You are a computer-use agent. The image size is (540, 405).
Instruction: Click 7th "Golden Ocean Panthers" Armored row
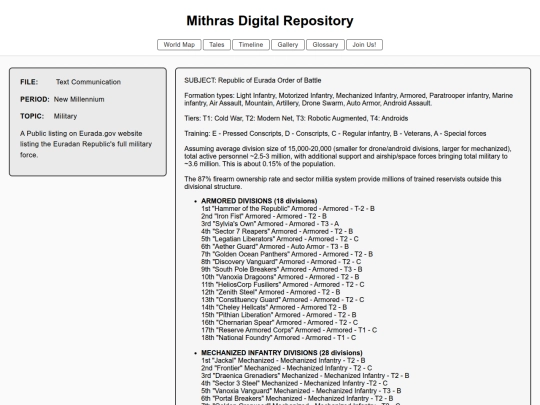287,254
